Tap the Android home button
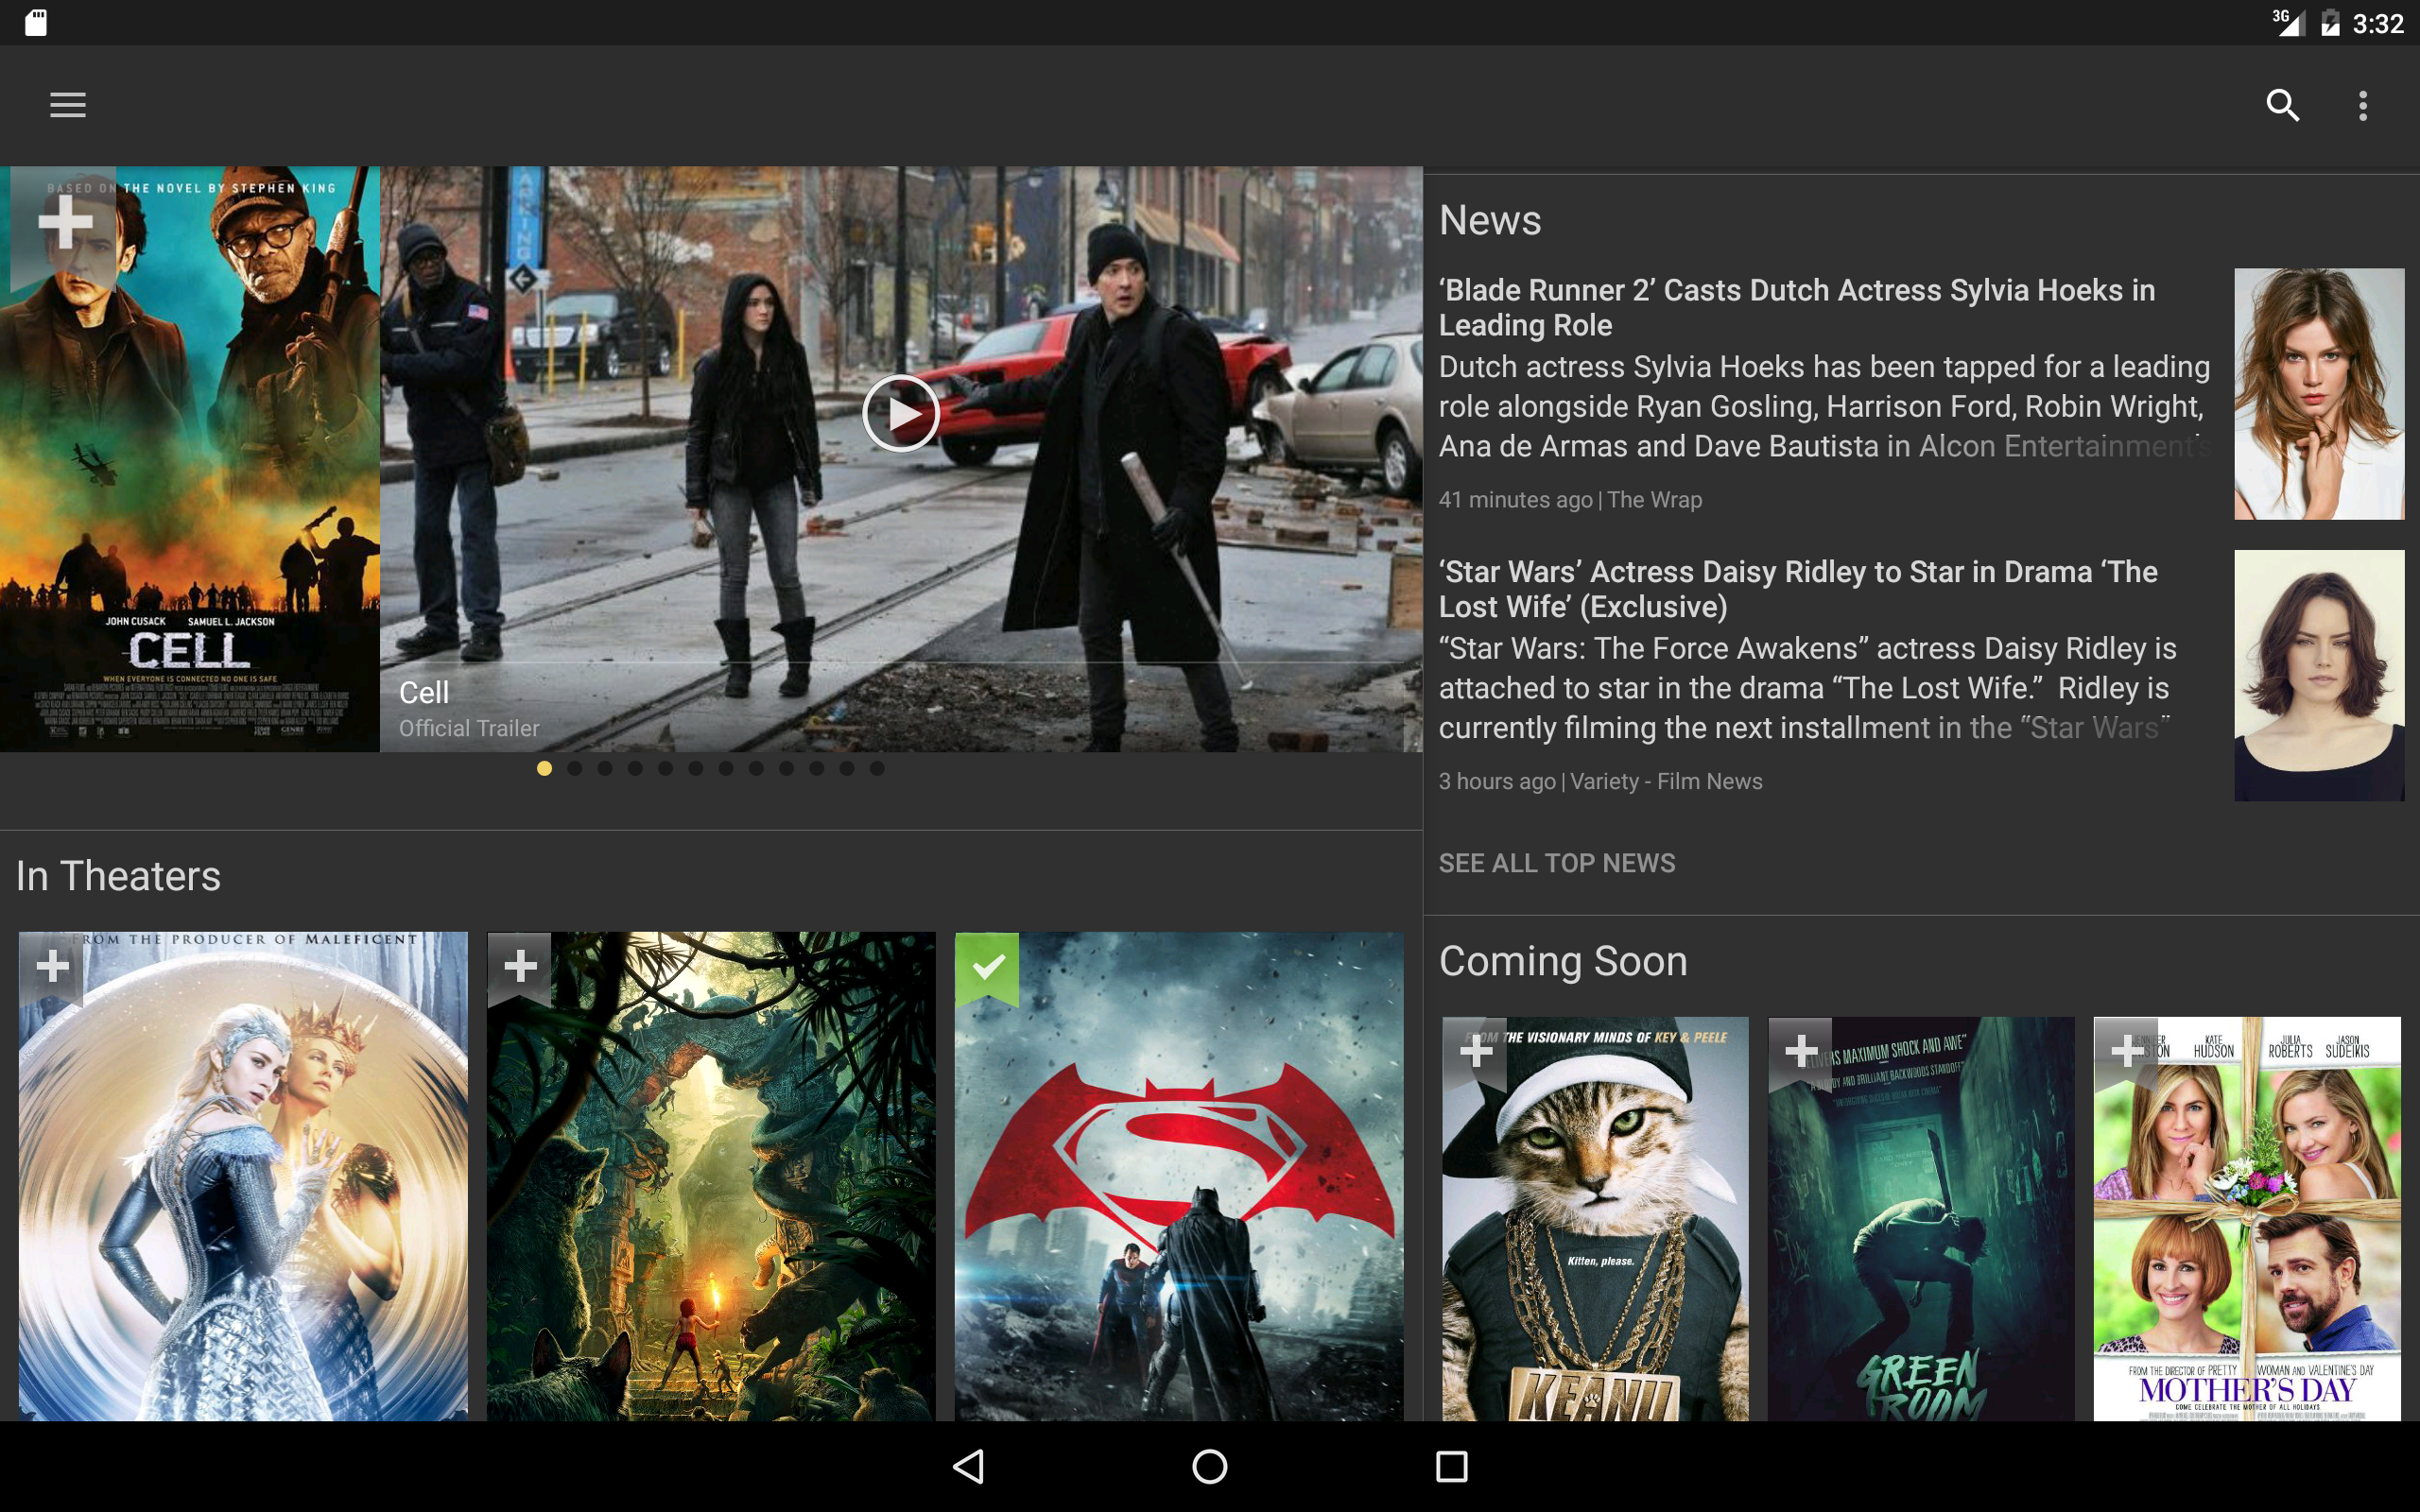Screen dimensions: 2420x1512 point(1209,1466)
